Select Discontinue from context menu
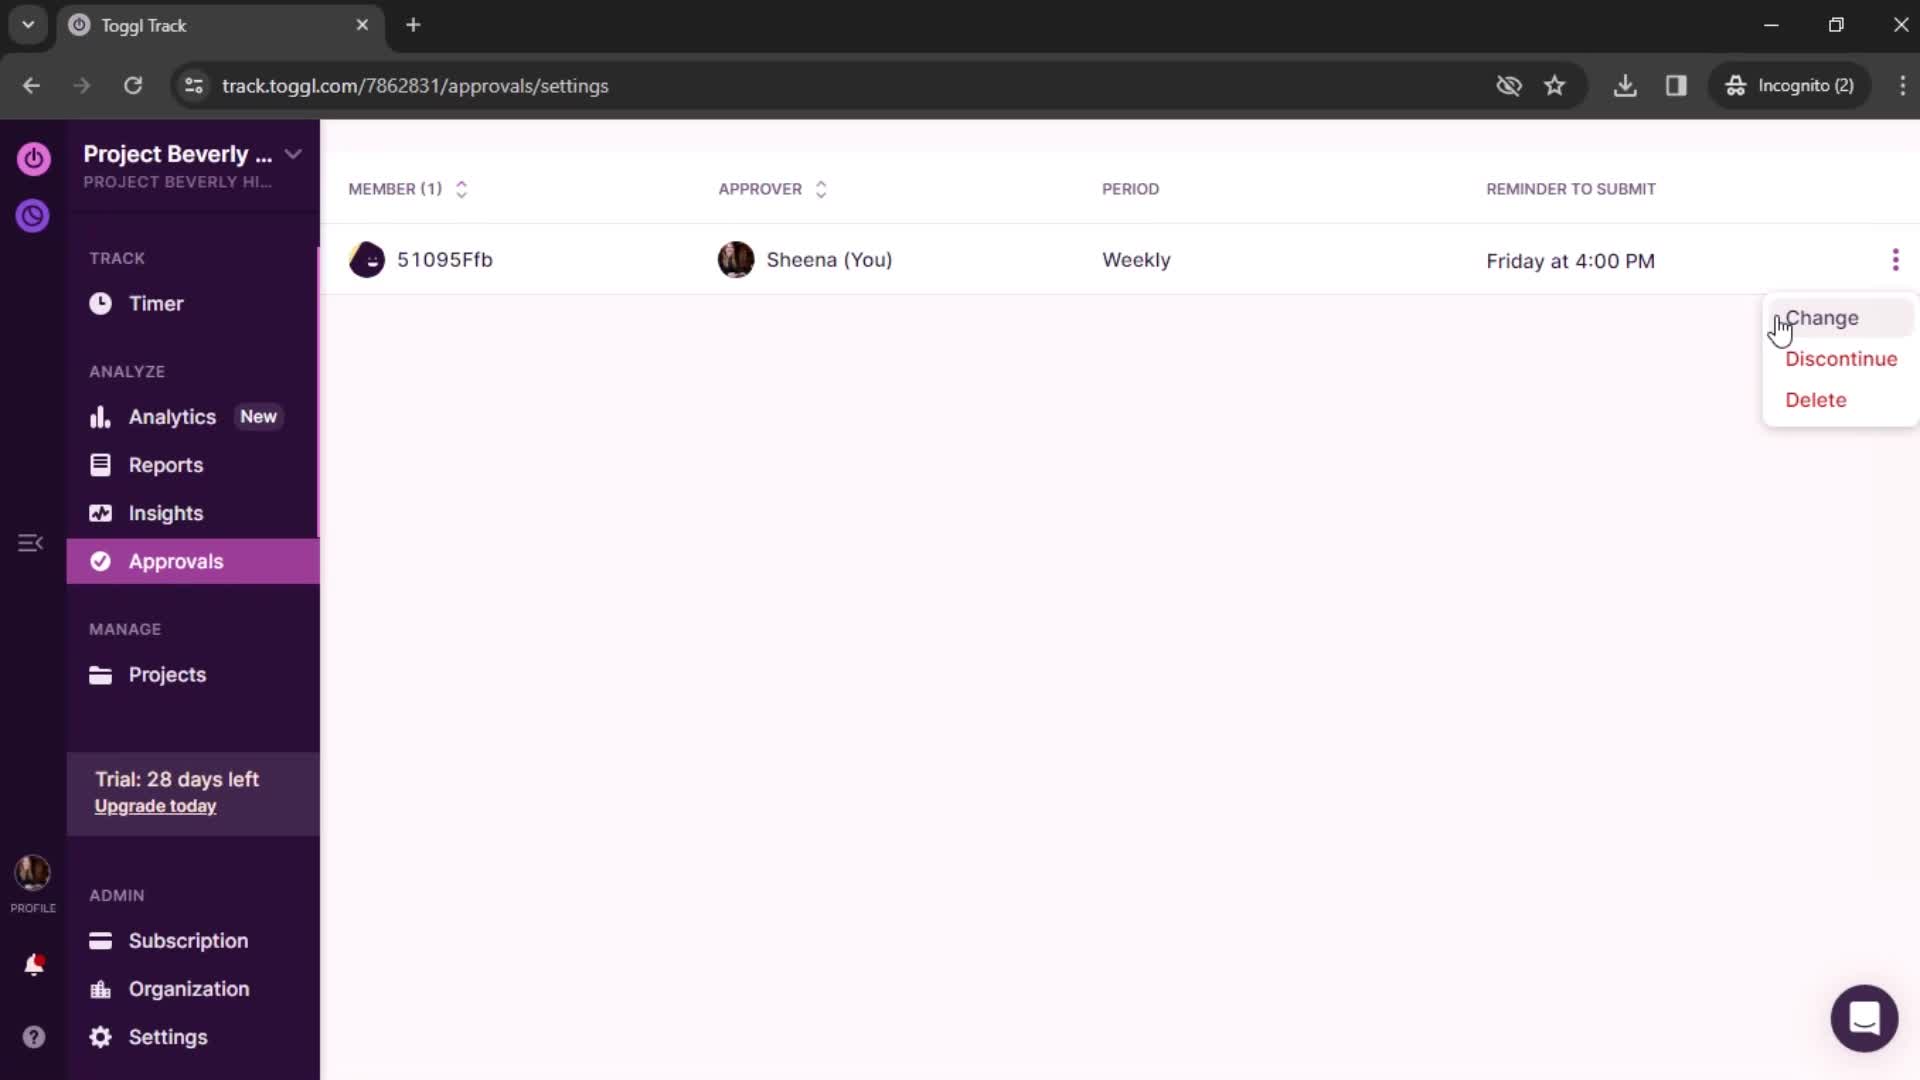The image size is (1920, 1080). [x=1842, y=359]
